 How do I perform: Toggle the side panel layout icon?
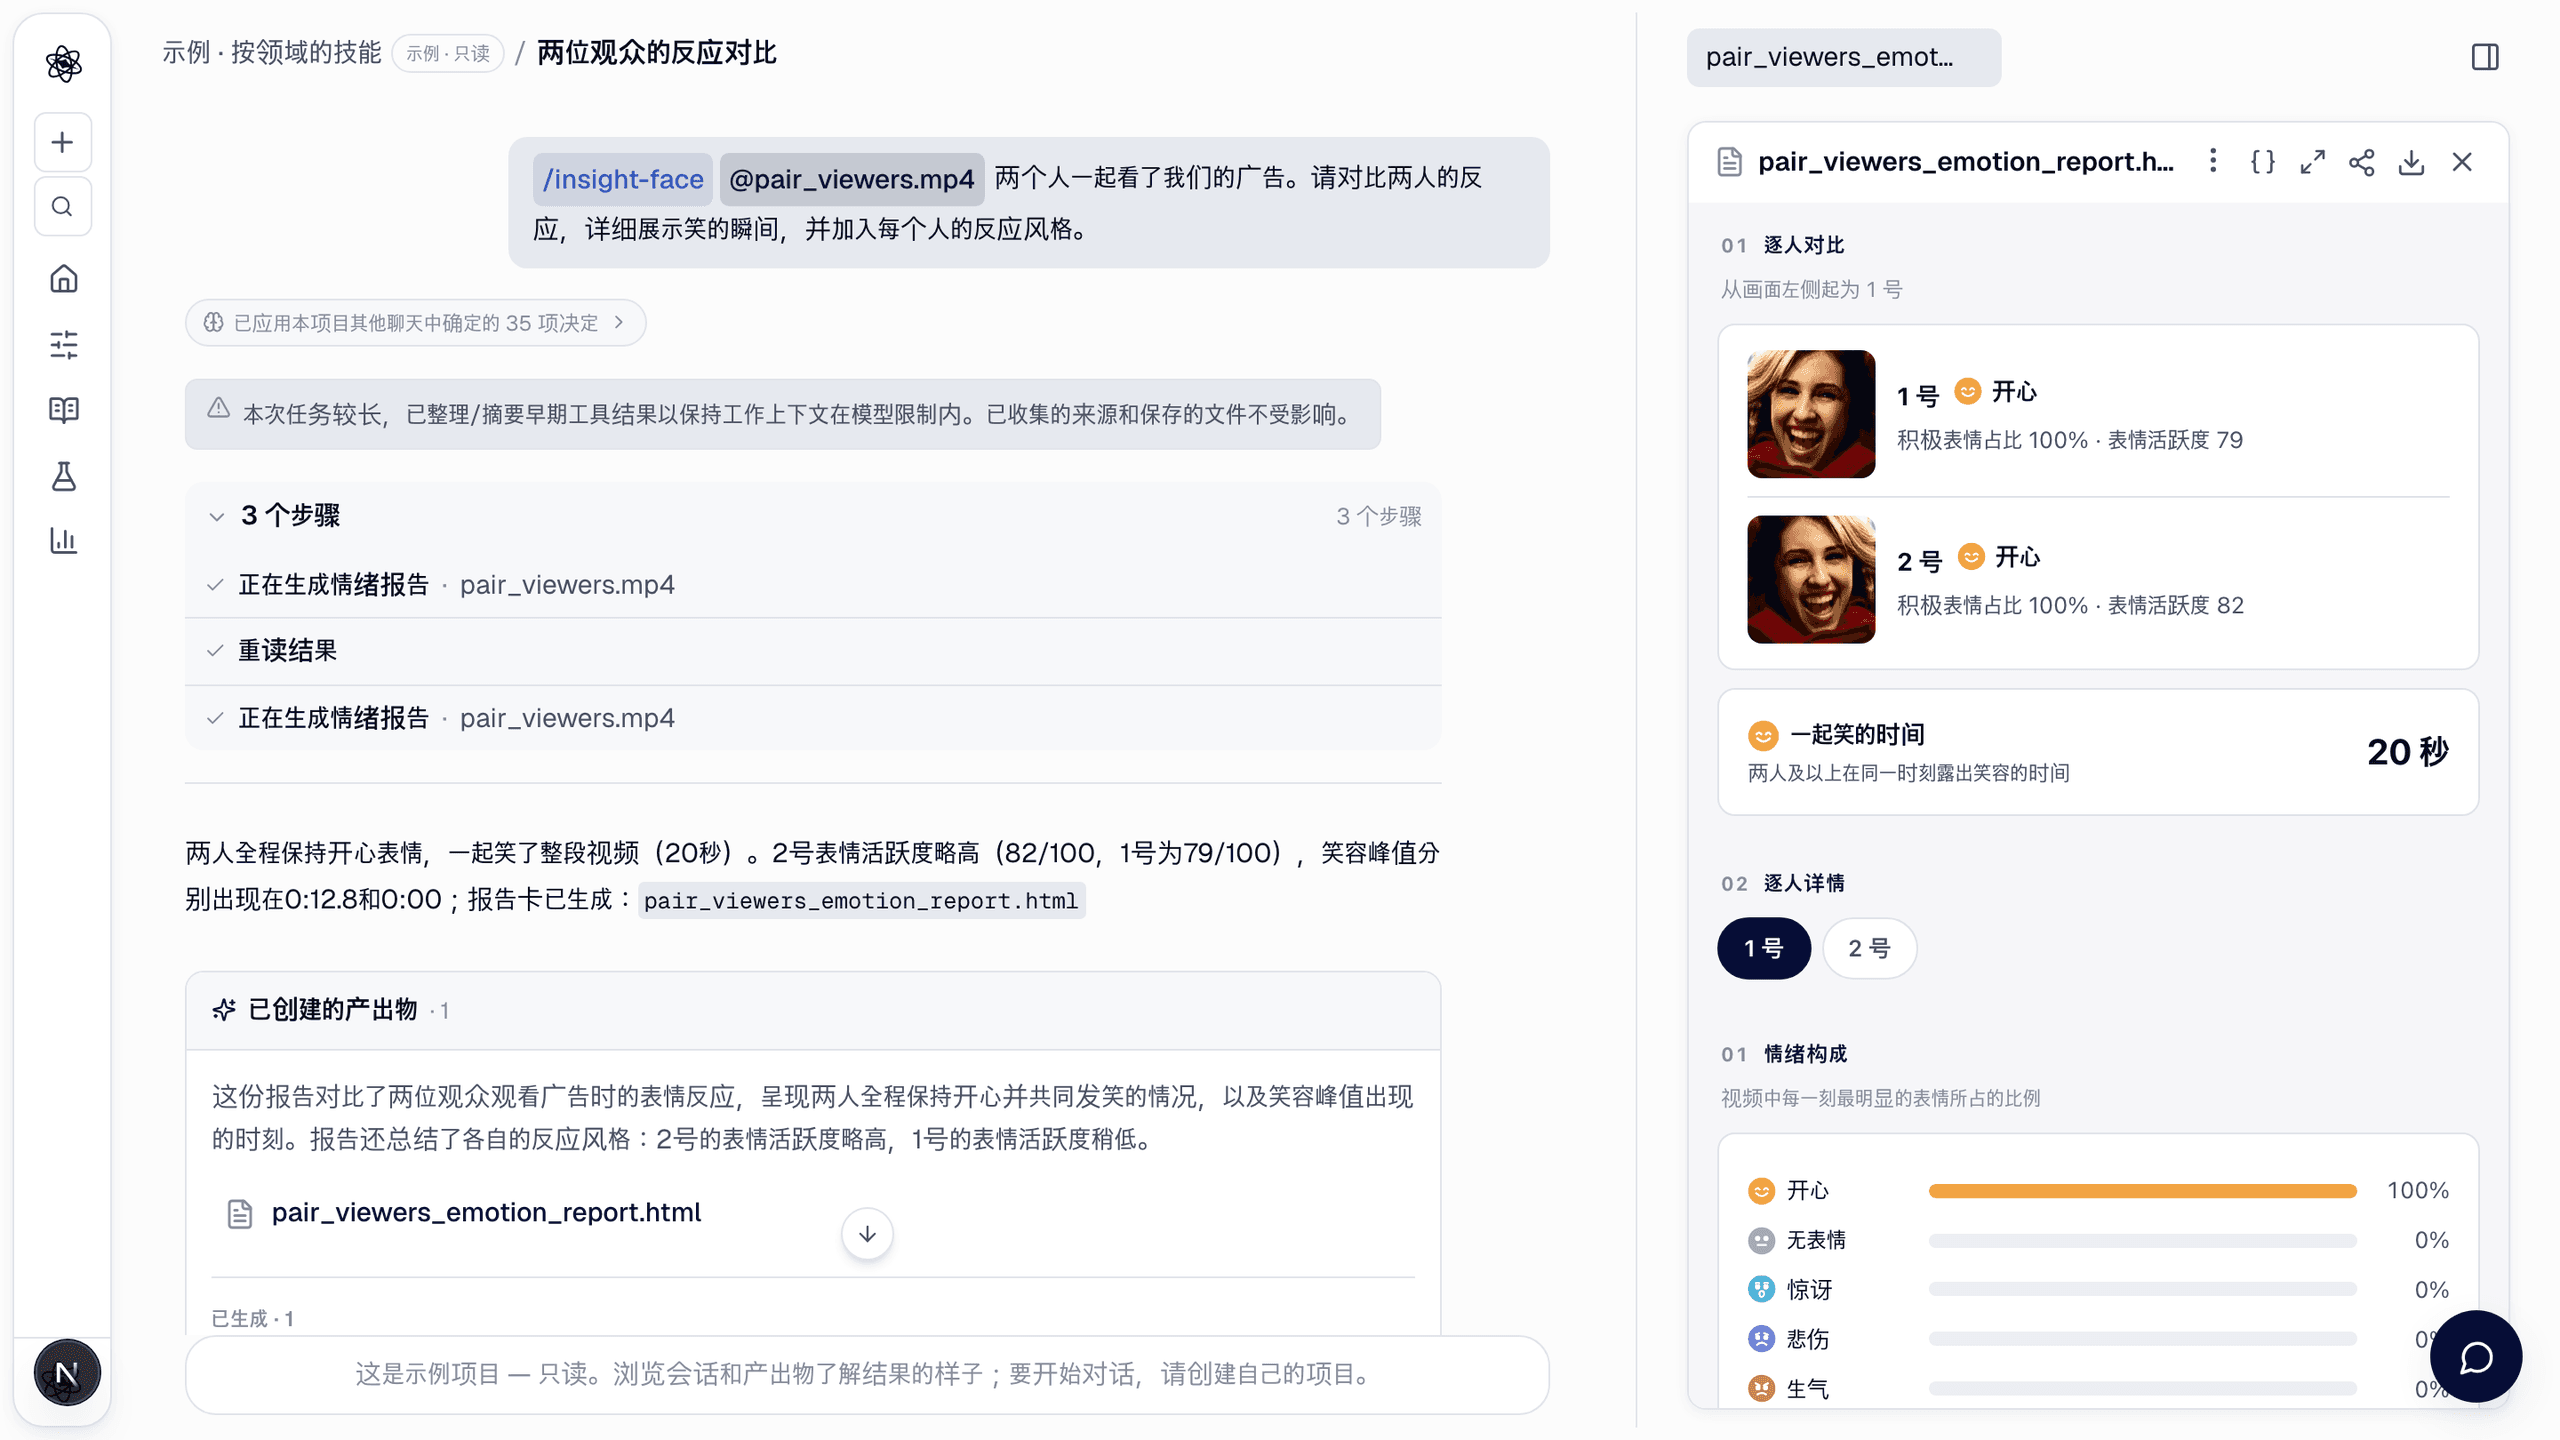point(2484,57)
